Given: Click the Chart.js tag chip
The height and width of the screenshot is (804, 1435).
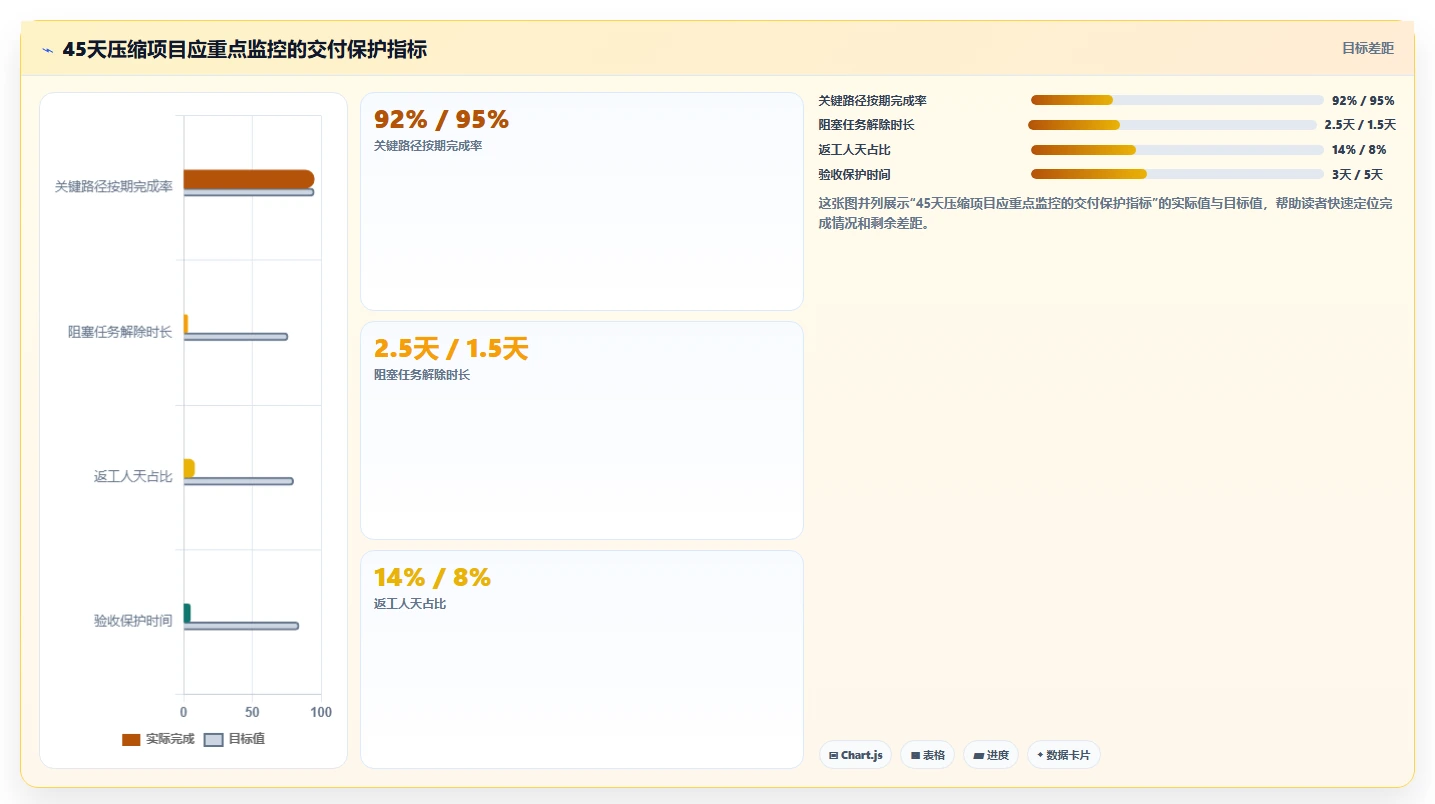Looking at the screenshot, I should pos(856,755).
